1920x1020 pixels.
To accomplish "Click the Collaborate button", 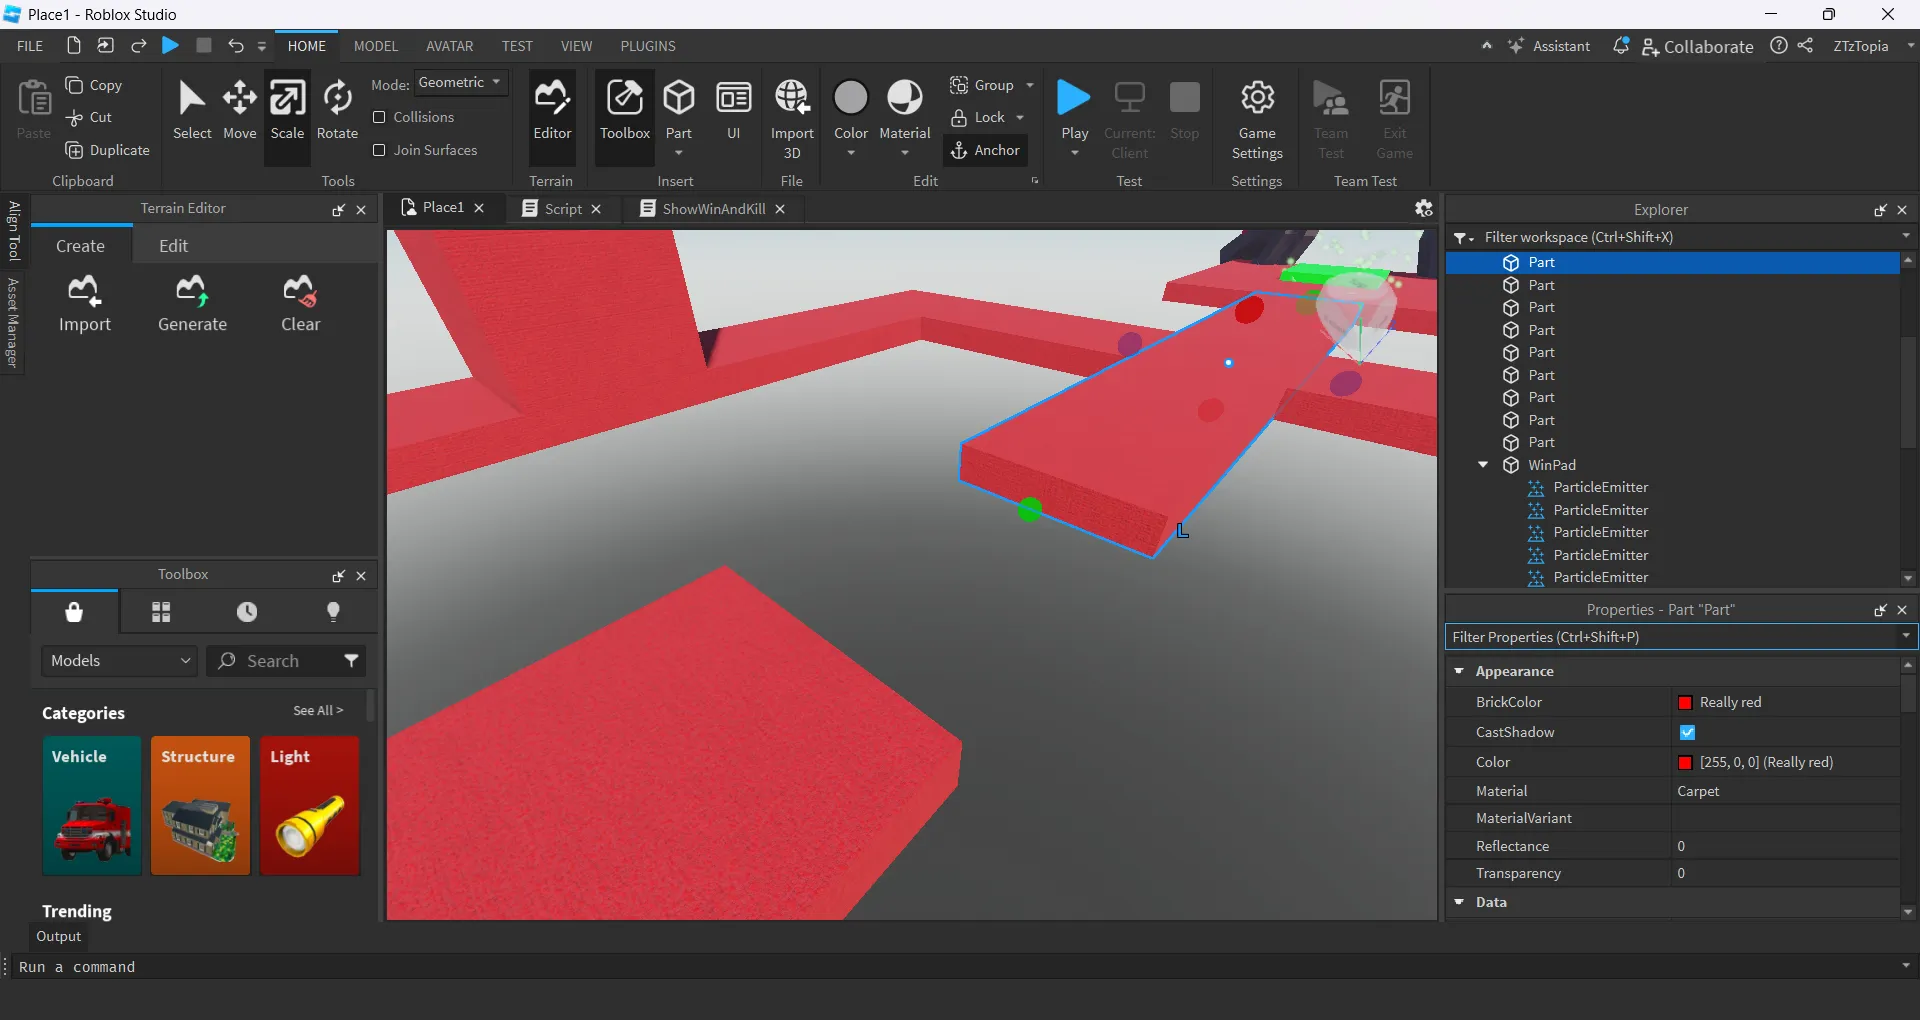I will [x=1697, y=46].
